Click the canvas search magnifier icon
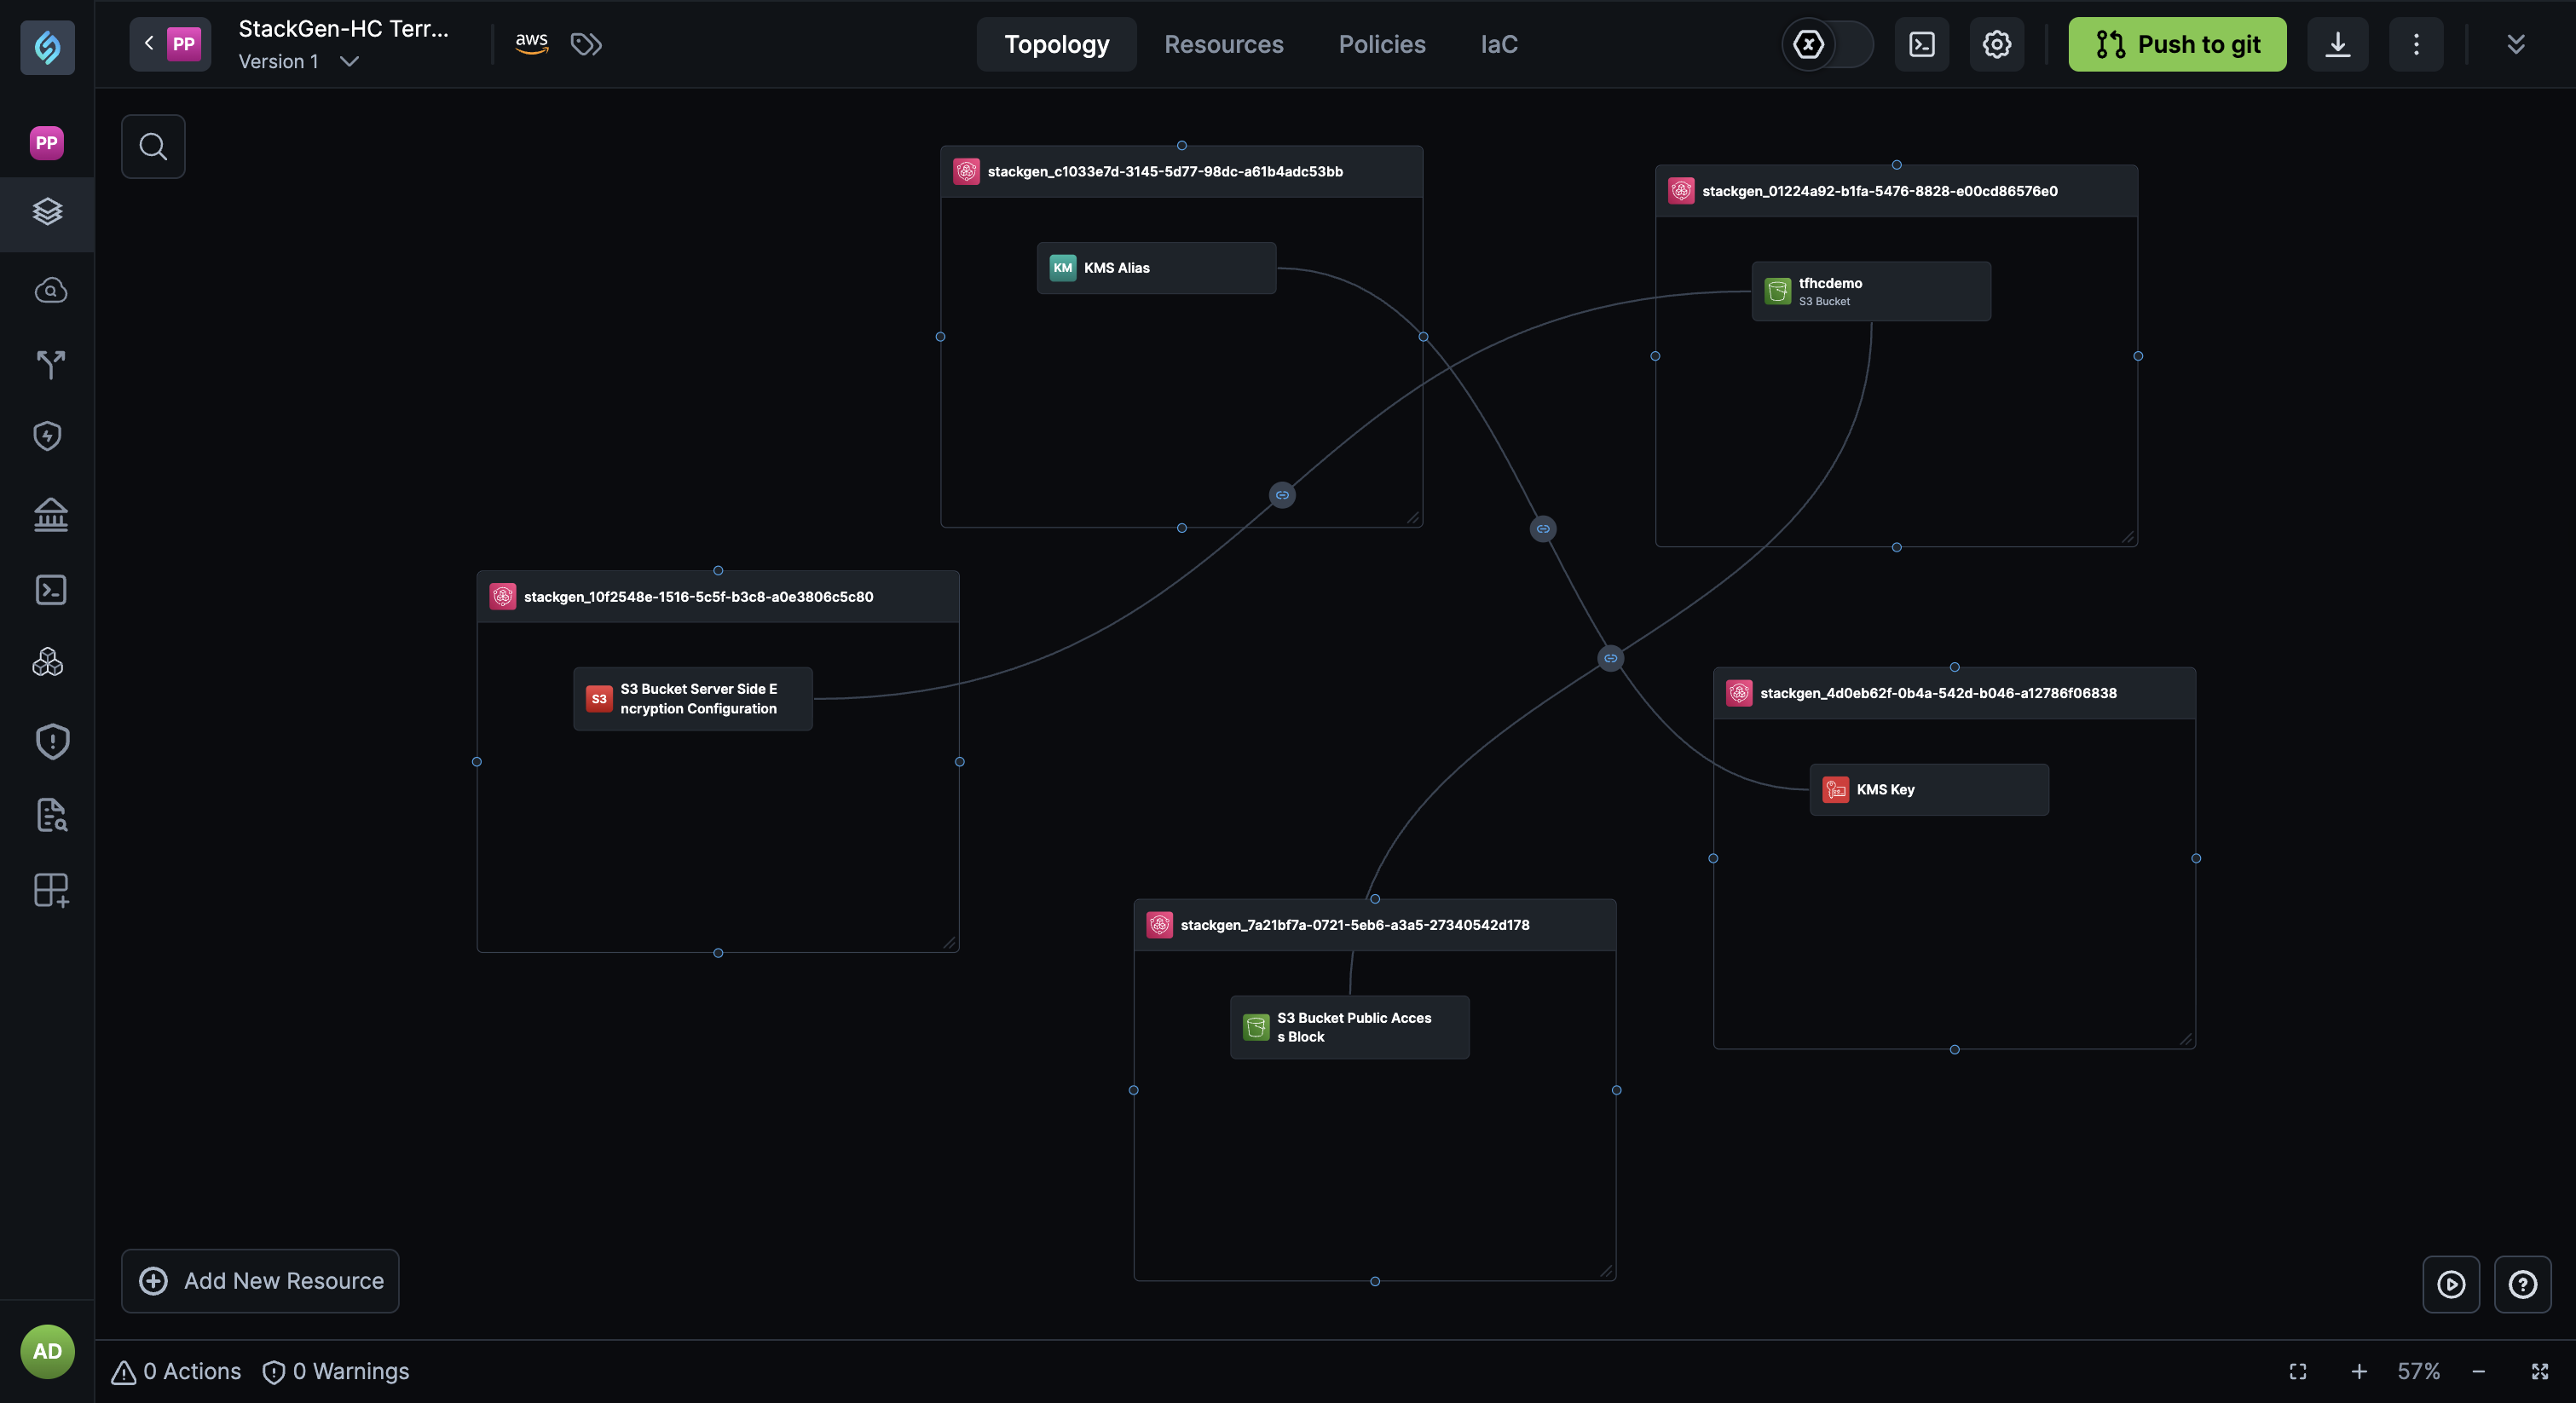Viewport: 2576px width, 1403px height. [x=153, y=146]
